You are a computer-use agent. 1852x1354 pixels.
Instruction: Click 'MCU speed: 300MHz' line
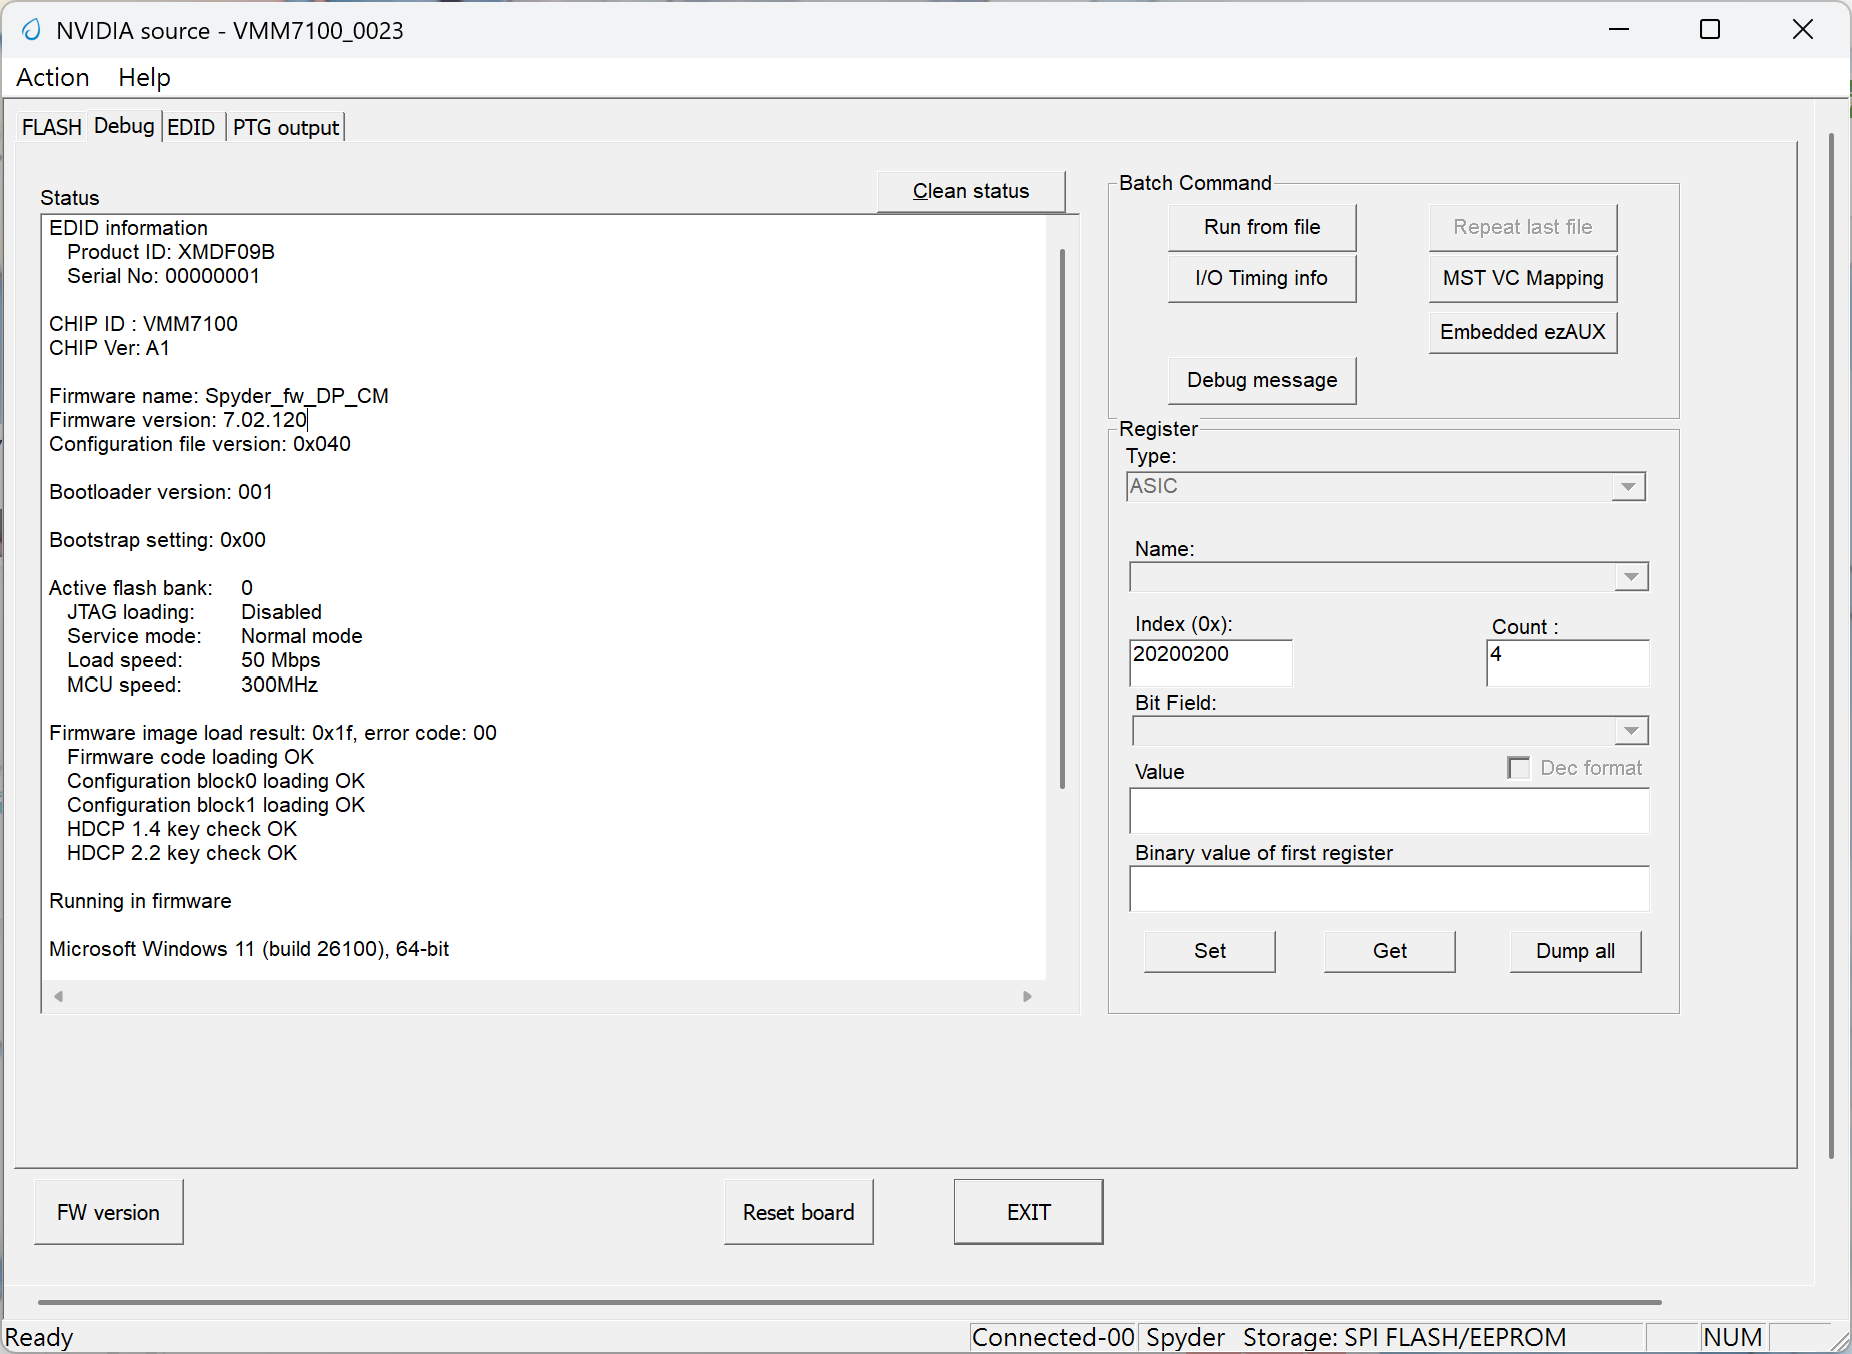pyautogui.click(x=192, y=685)
